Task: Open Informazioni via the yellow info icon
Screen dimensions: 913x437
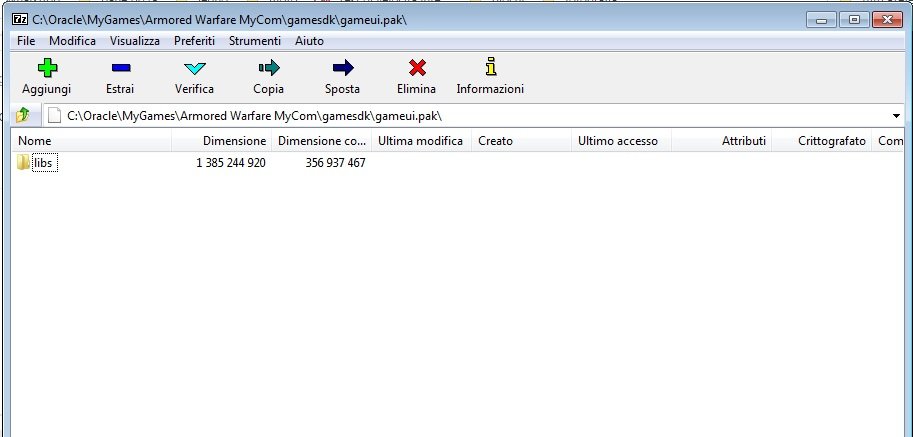Action: 490,68
